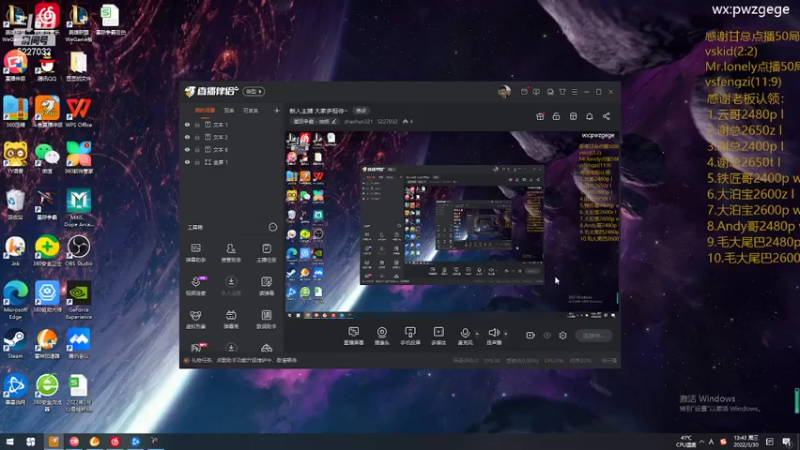Open the 主播任务 streamer tasks tool

[266, 253]
